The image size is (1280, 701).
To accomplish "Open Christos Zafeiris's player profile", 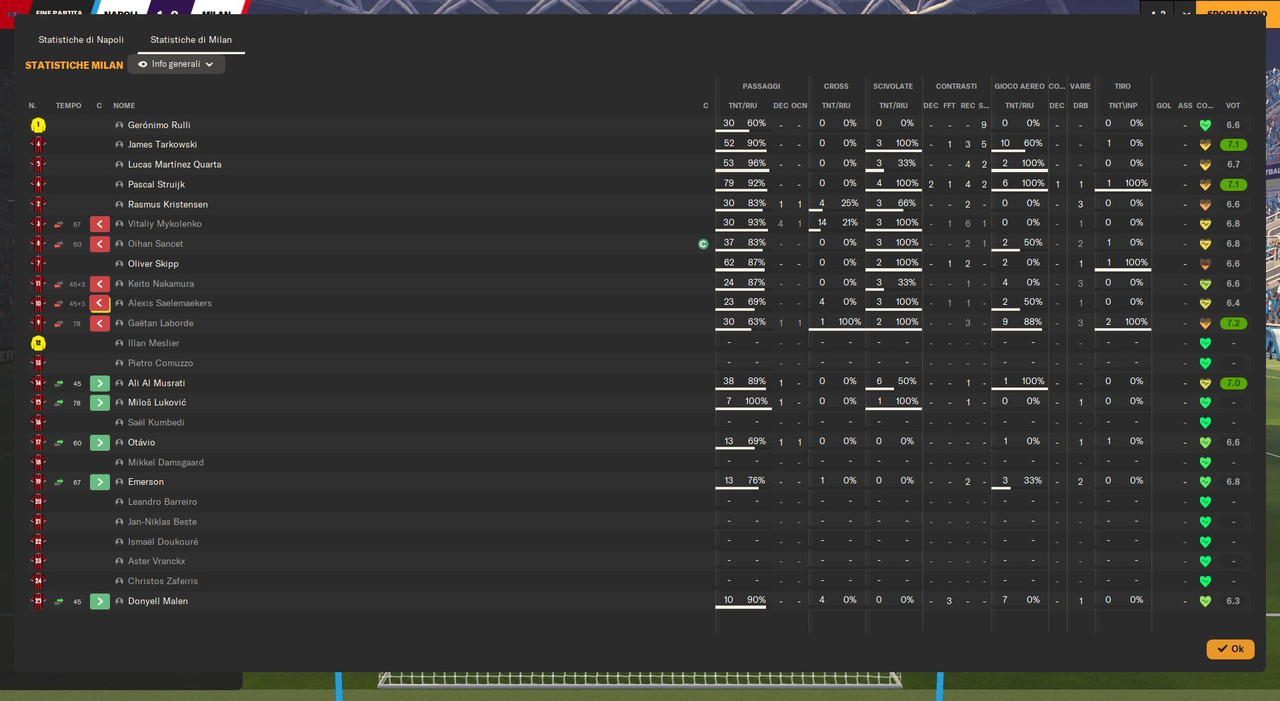I will click(x=163, y=581).
